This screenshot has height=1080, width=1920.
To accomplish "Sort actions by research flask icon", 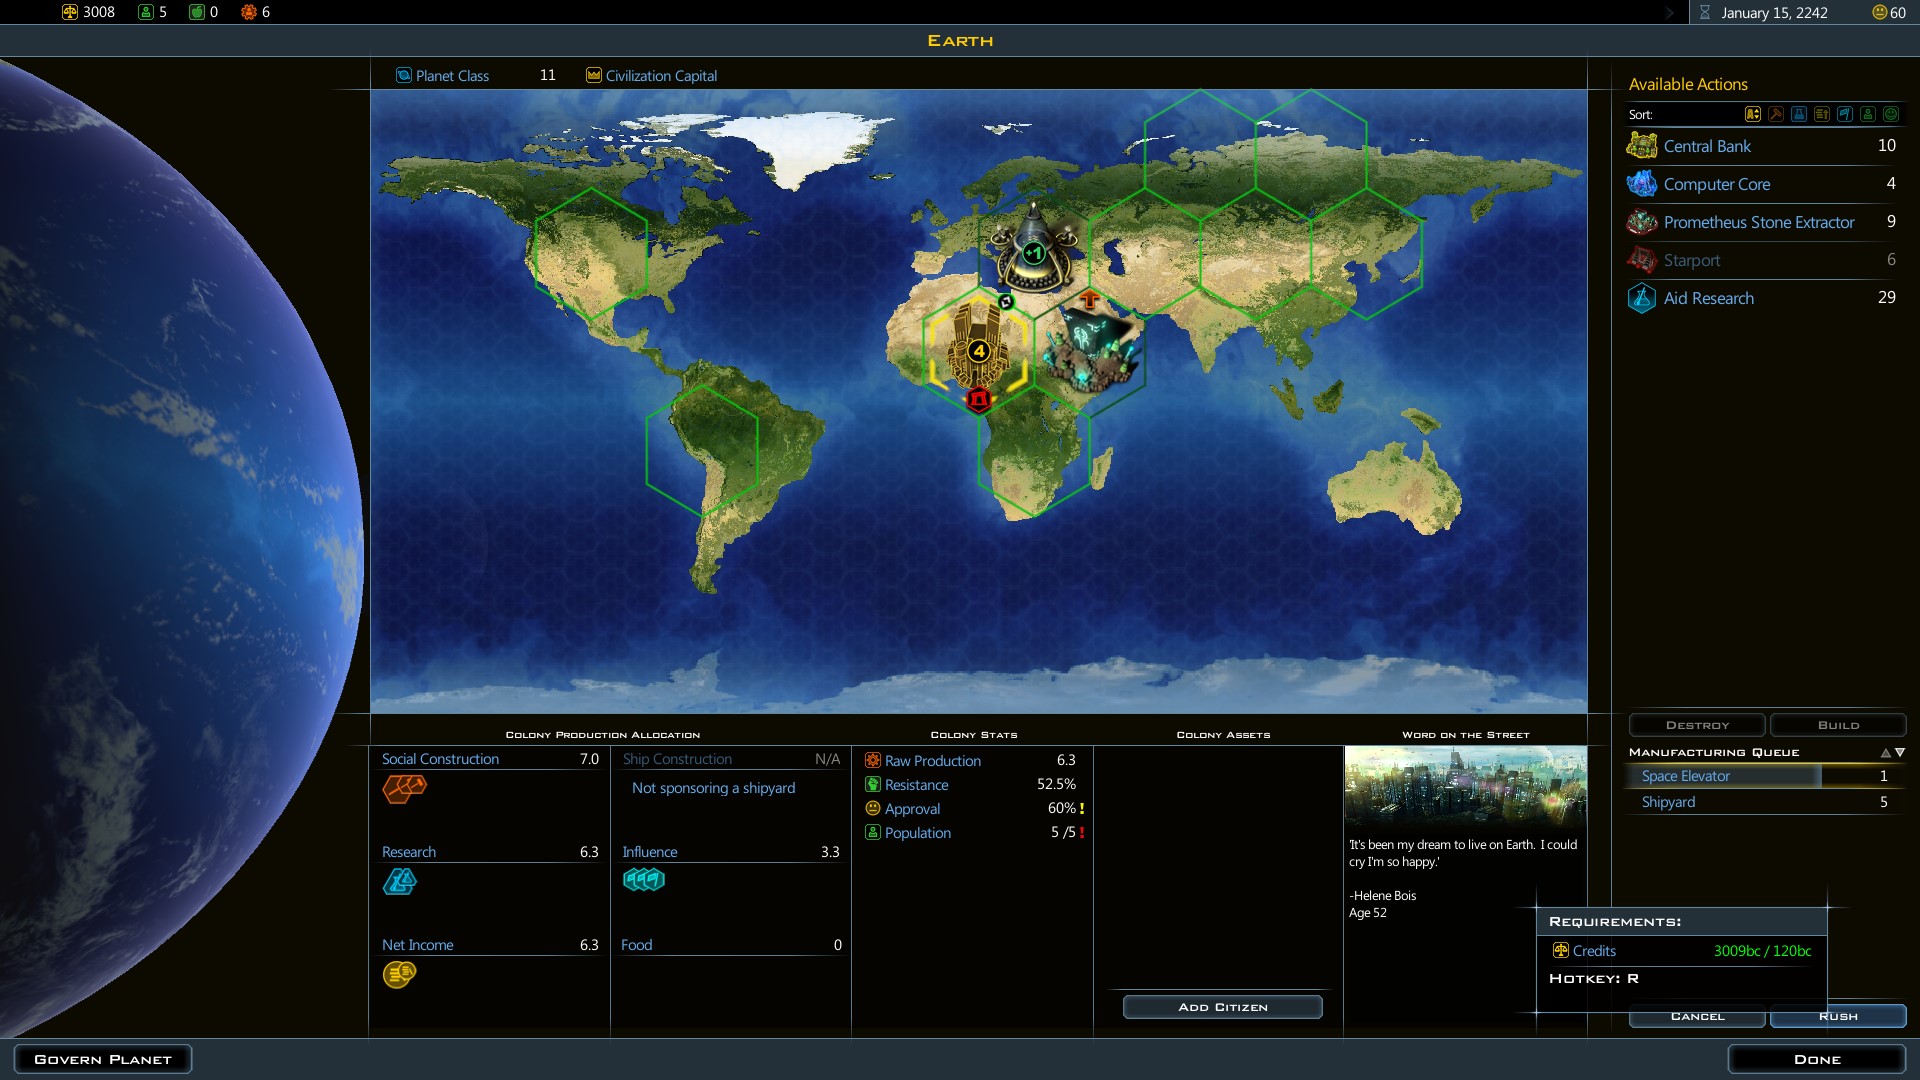I will pos(1799,114).
